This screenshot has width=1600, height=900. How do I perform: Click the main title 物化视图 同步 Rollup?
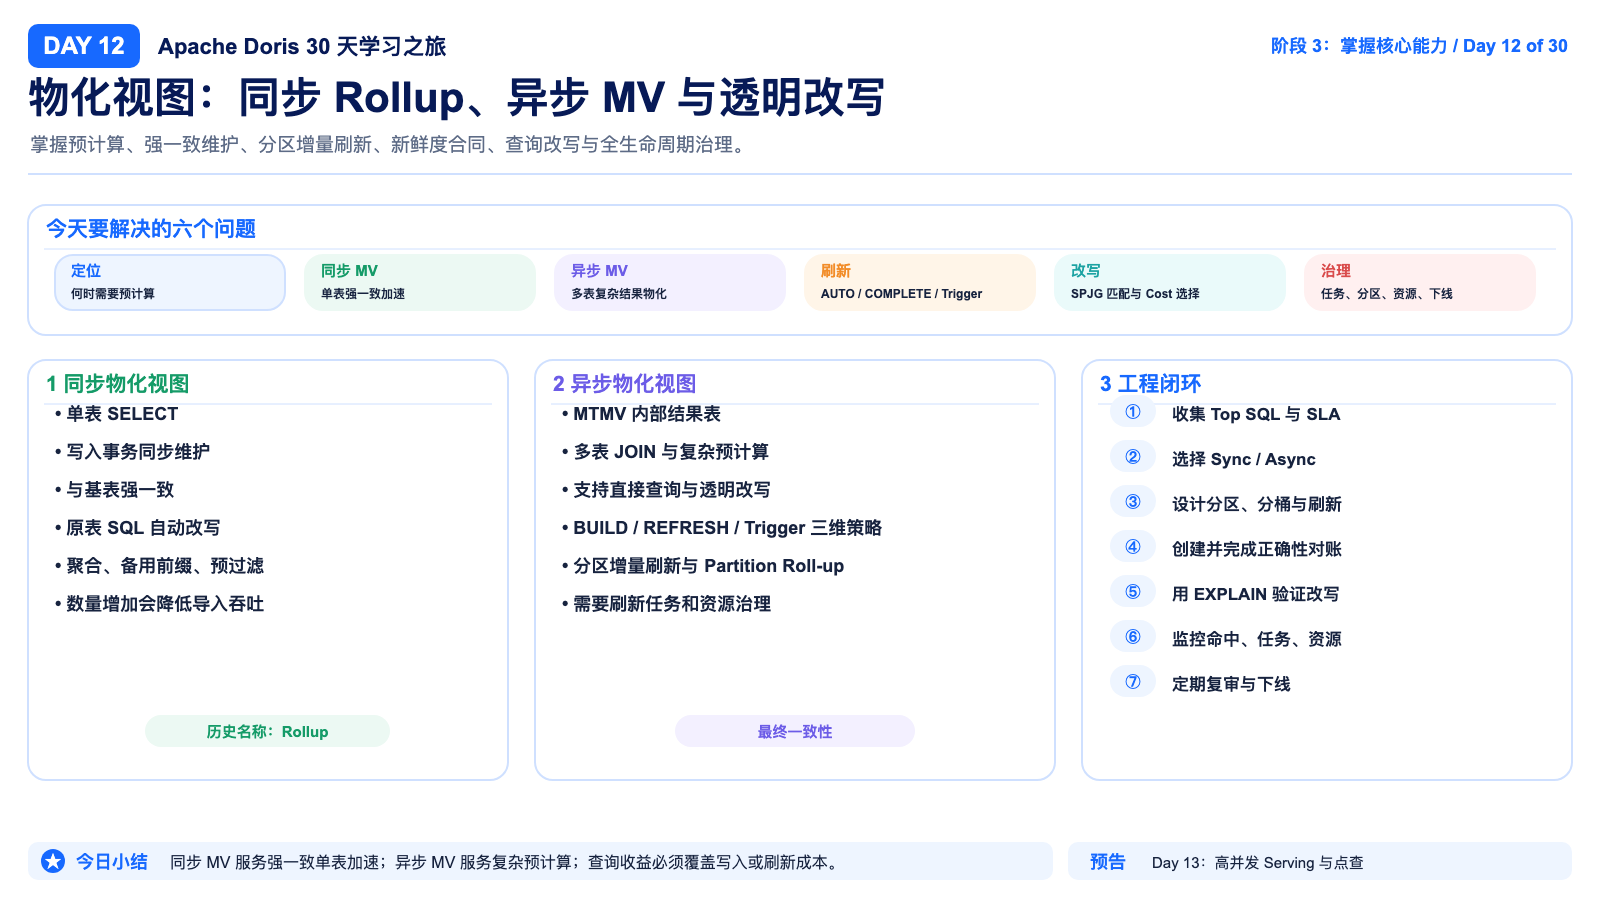point(457,98)
